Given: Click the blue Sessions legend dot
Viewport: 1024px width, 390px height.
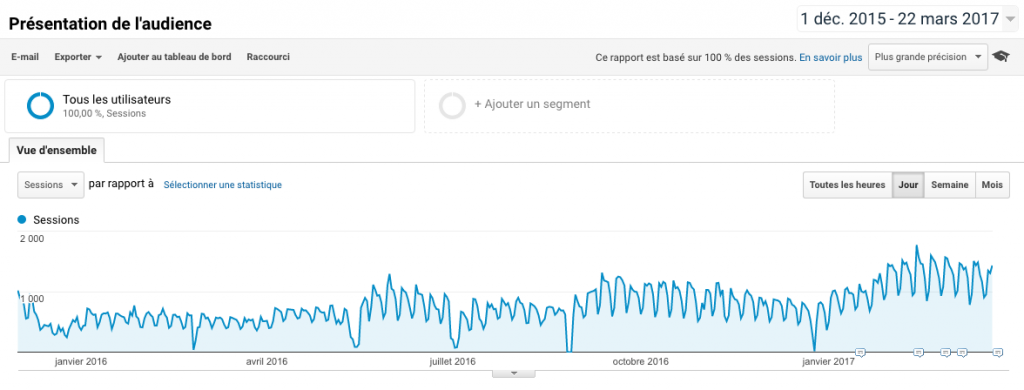Looking at the screenshot, I should click(24, 220).
